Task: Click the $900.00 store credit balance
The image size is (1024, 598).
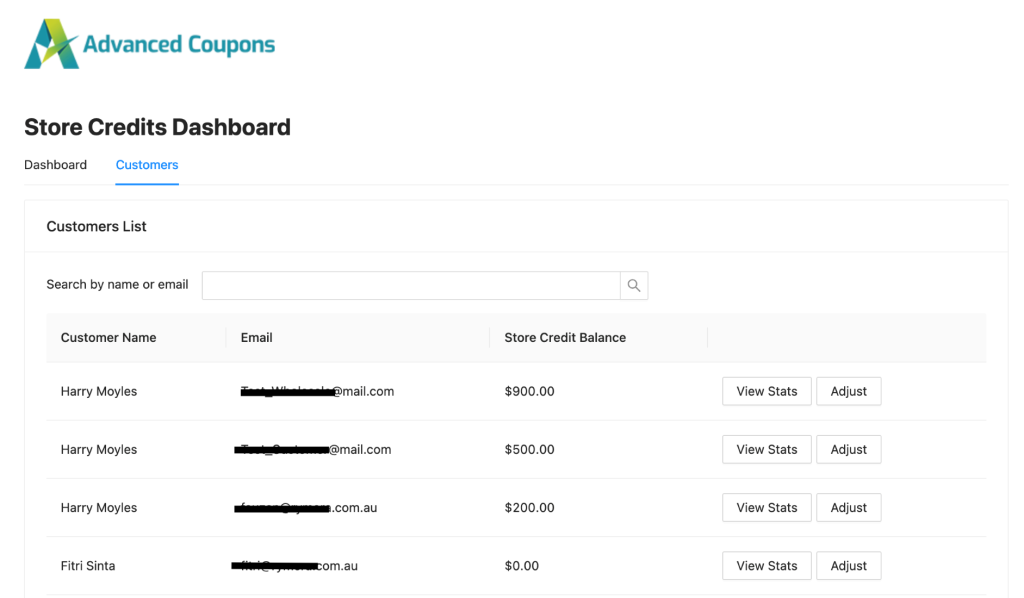Action: tap(529, 392)
